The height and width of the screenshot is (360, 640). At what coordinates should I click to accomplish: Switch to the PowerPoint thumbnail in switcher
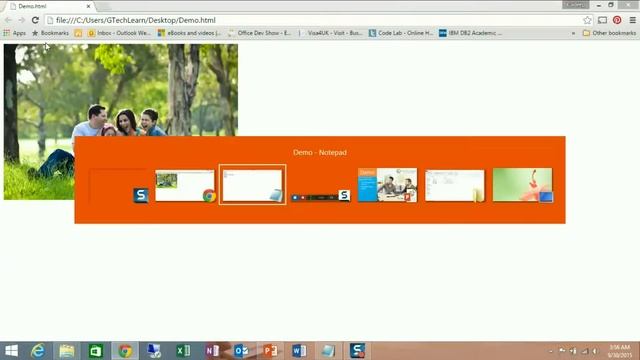tap(387, 185)
